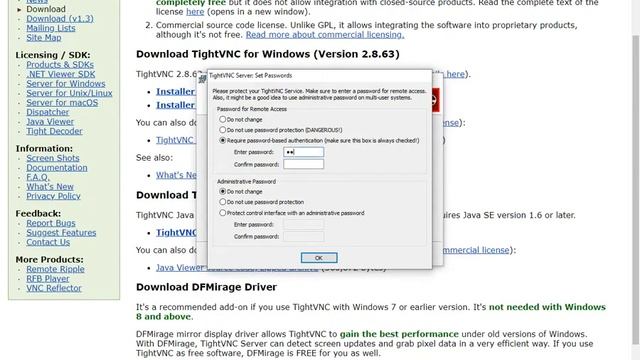Viewport: 640px width, 360px height.
Task: Click "Download TightVNC for Windows (Version 2.8.63)" heading
Action: [268, 54]
